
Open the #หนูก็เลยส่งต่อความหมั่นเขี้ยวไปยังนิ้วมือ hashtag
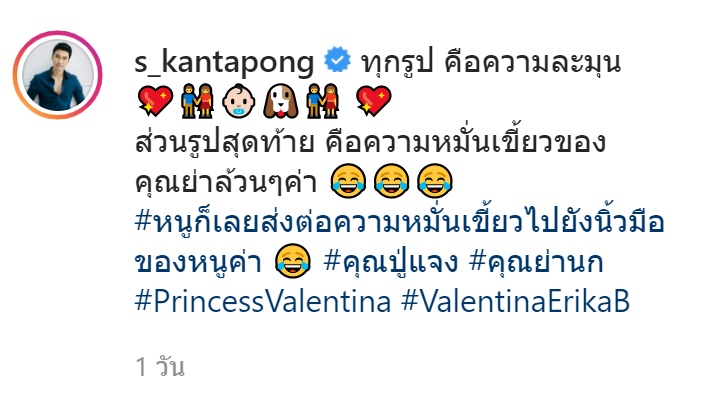(x=399, y=221)
